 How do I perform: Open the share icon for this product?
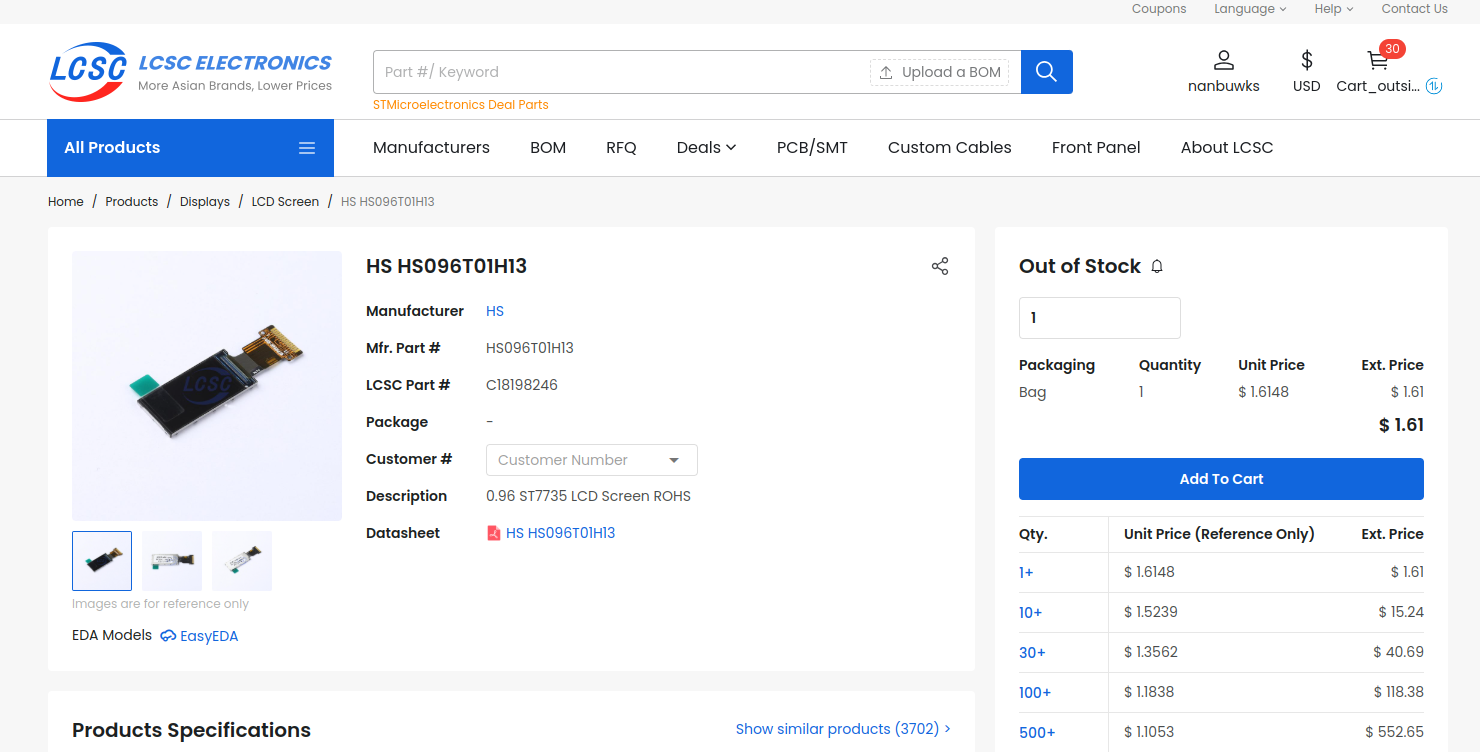click(x=940, y=266)
